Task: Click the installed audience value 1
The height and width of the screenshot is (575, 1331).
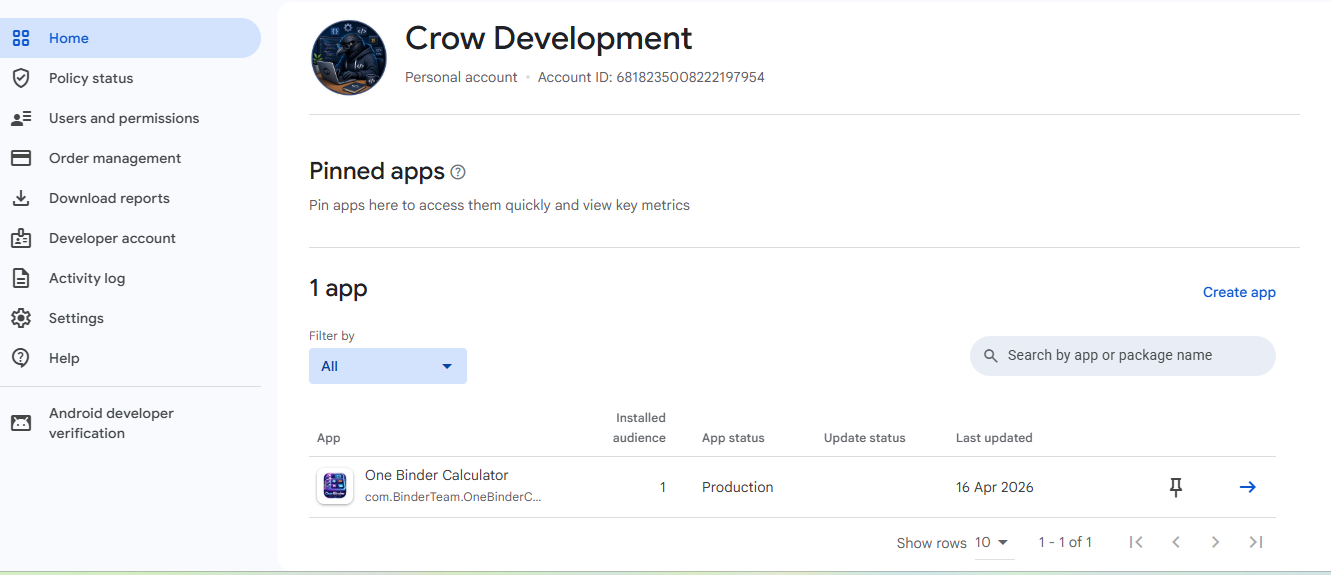Action: (662, 487)
